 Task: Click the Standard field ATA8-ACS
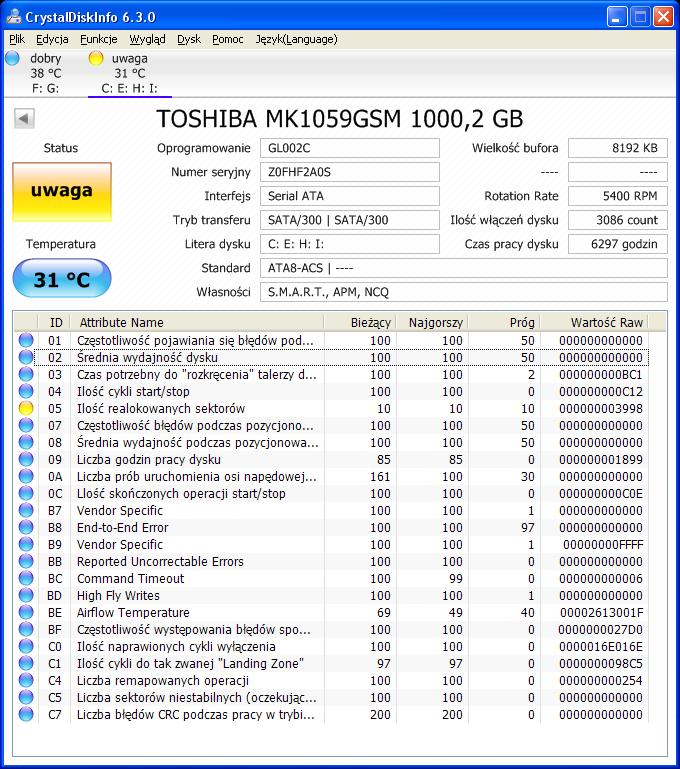[x=464, y=268]
